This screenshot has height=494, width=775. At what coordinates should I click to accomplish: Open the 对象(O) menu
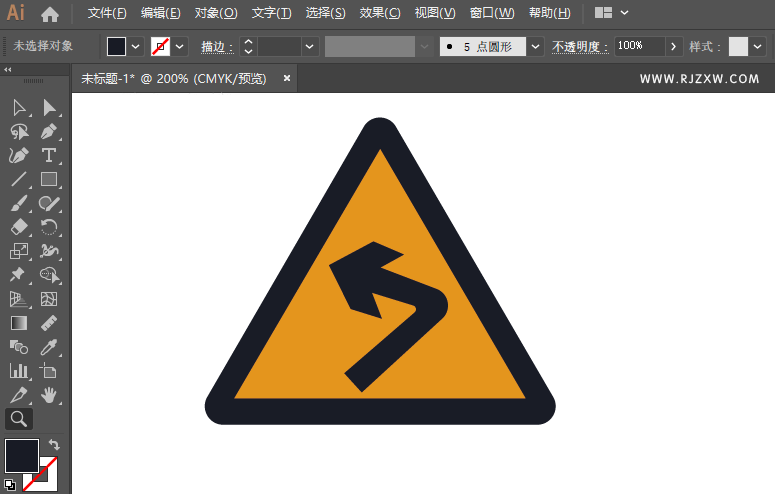[x=215, y=13]
